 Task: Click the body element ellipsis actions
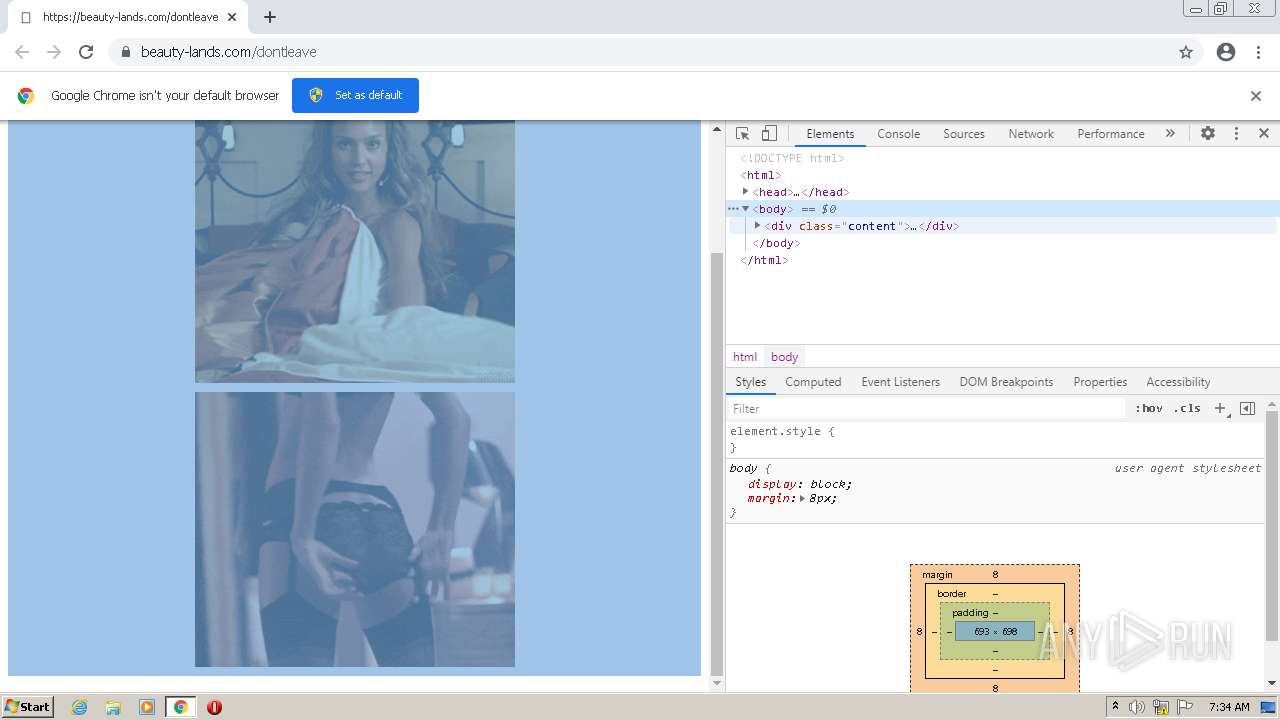(x=733, y=209)
